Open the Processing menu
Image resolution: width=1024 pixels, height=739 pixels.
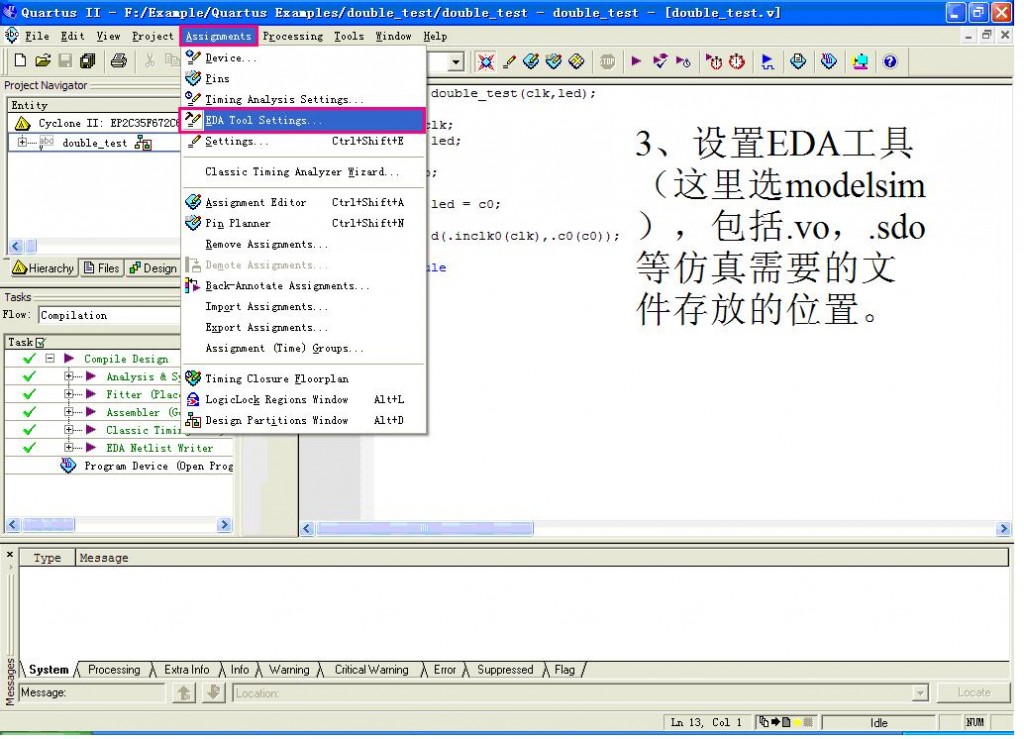295,37
